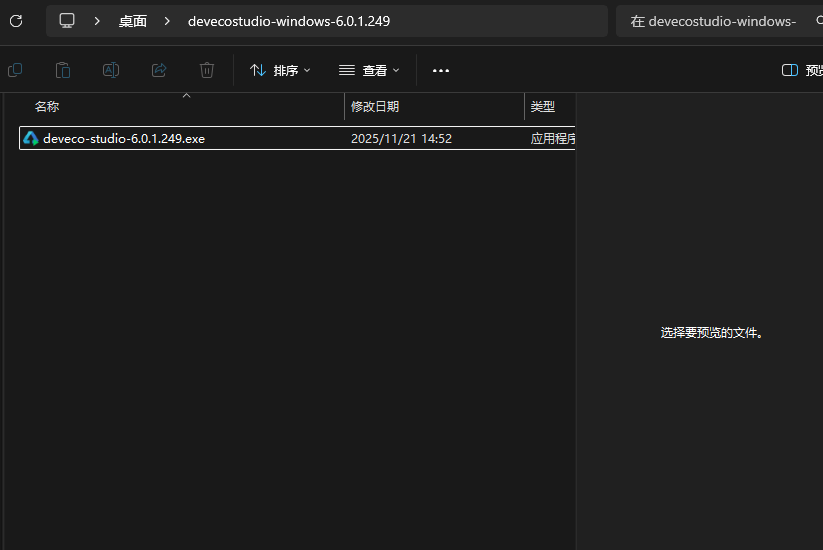Sort by the 修改日期 column header
The width and height of the screenshot is (823, 550).
point(375,107)
